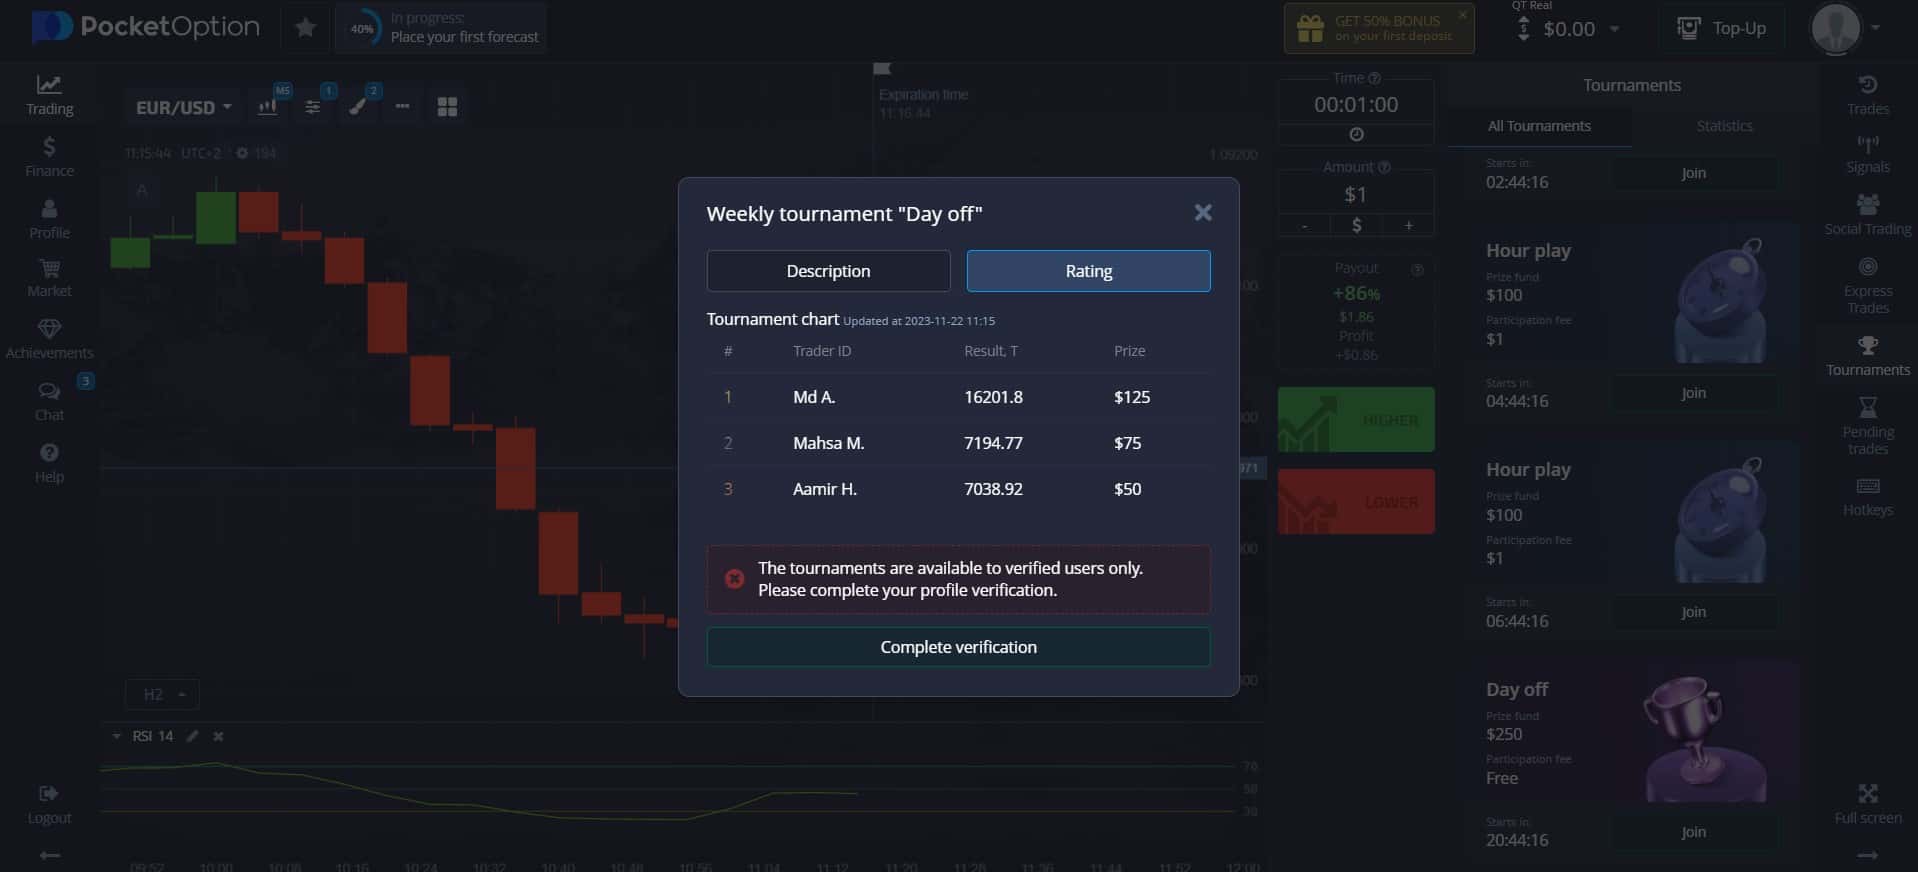Click the $125 prize value
1918x872 pixels.
[1132, 397]
